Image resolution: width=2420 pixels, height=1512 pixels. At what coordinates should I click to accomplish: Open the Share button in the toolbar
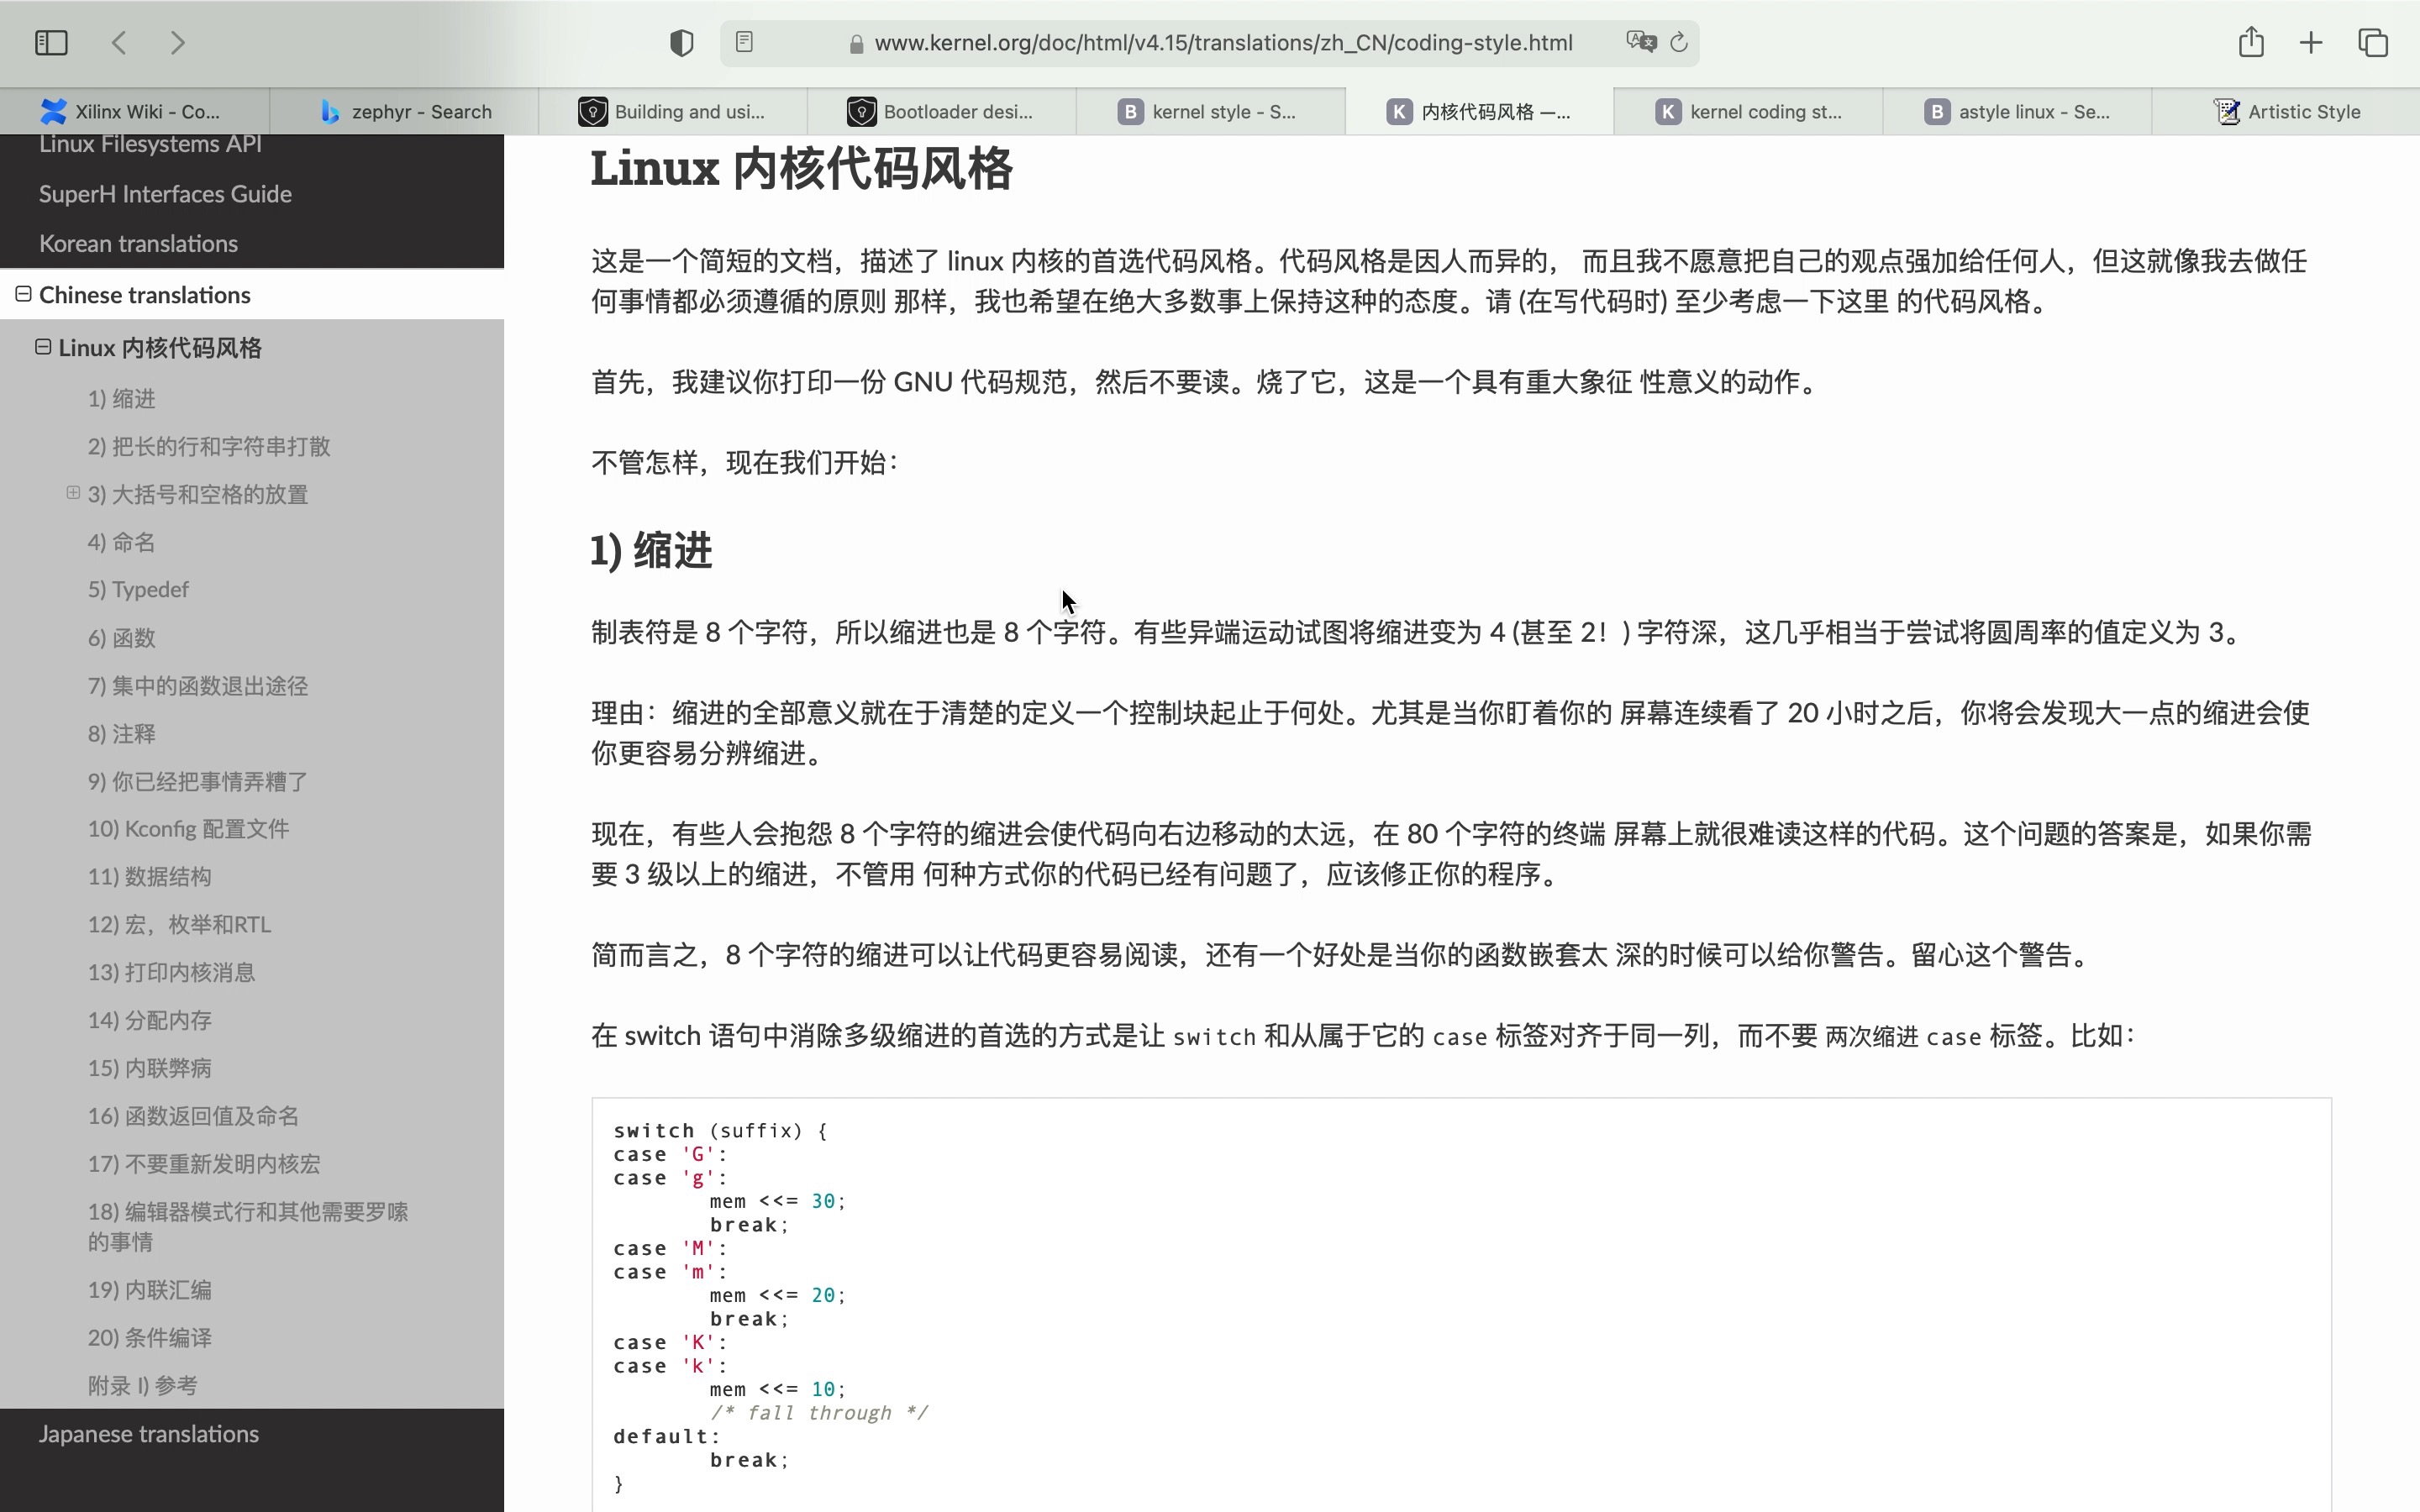coord(2250,42)
